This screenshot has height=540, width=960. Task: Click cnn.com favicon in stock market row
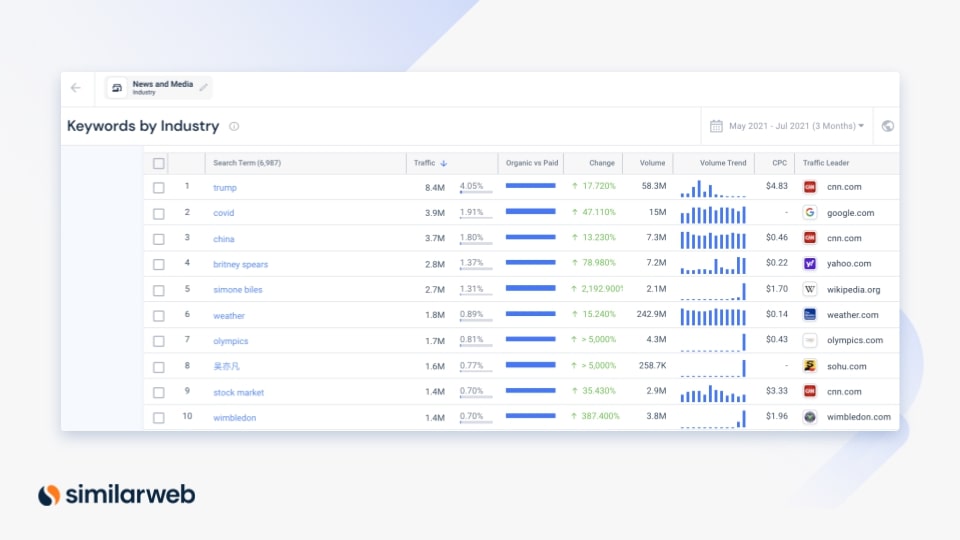(x=809, y=391)
